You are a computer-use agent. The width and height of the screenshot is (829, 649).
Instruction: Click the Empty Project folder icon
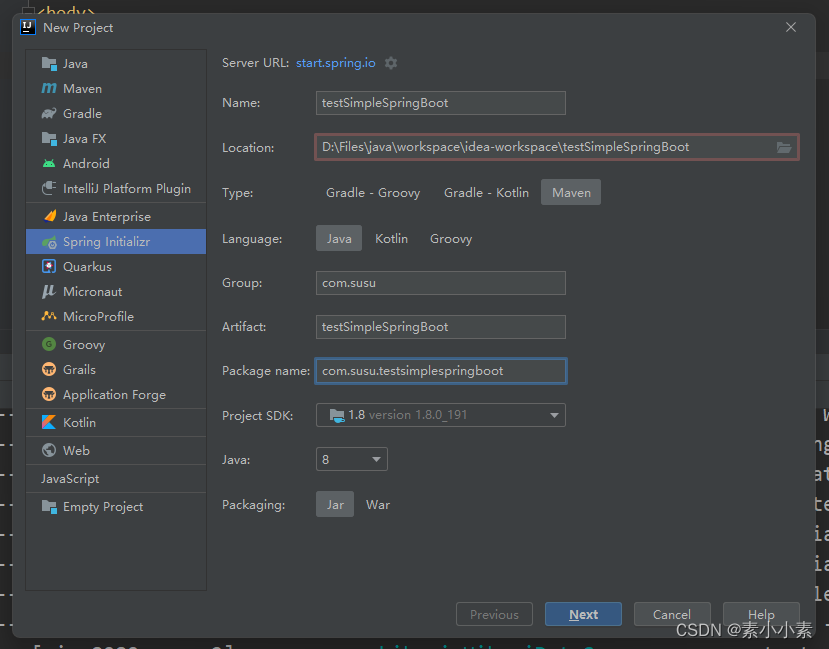tap(49, 507)
